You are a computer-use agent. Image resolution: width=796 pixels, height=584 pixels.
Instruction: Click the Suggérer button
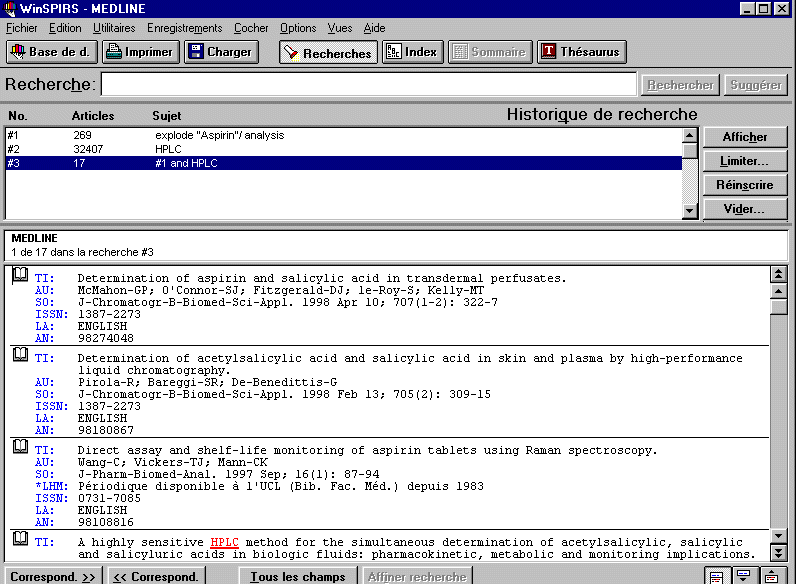(x=756, y=85)
